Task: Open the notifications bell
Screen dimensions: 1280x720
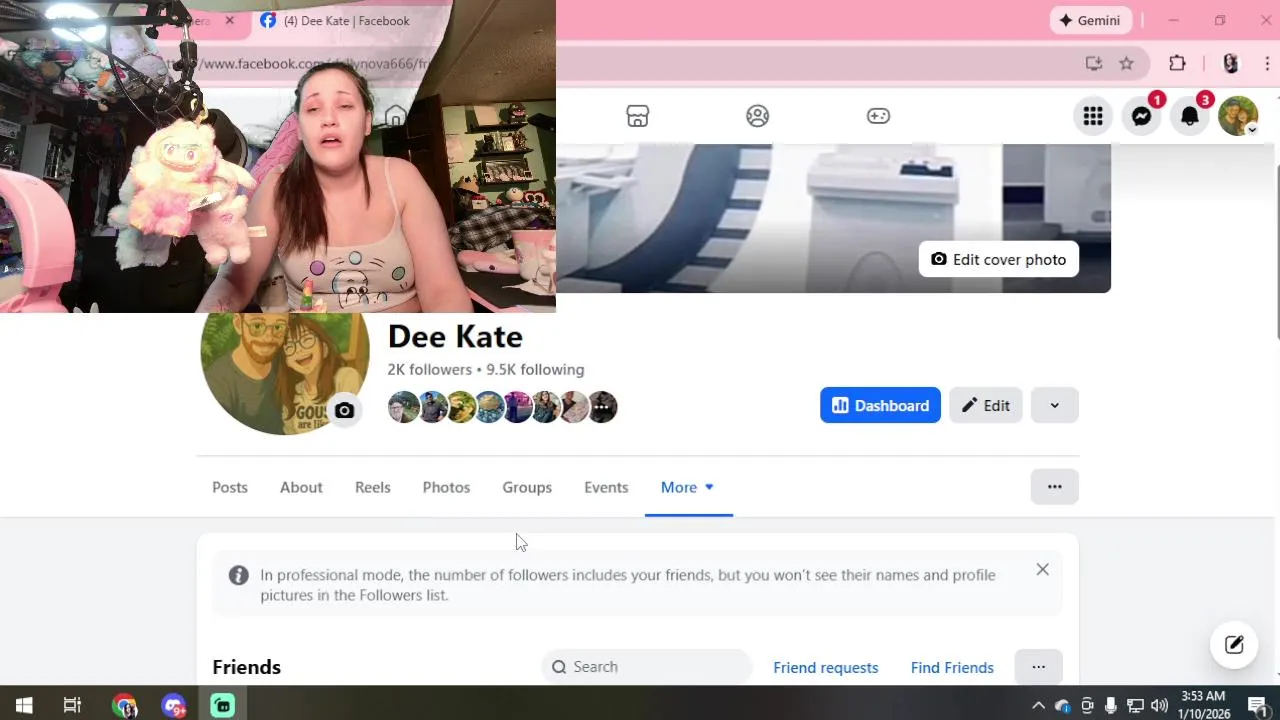Action: (x=1189, y=116)
